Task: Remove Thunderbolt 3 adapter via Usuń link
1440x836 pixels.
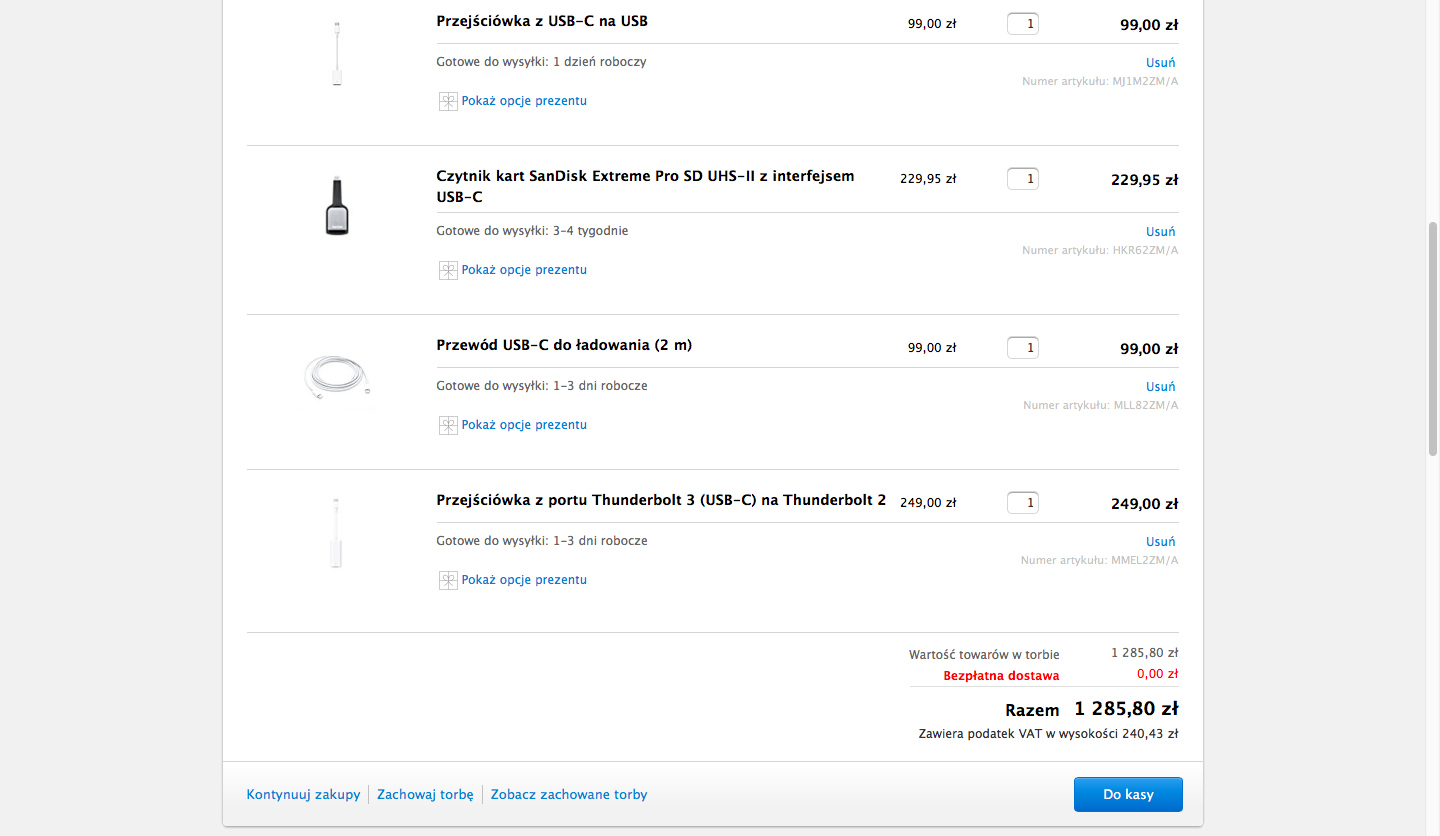Action: tap(1160, 542)
